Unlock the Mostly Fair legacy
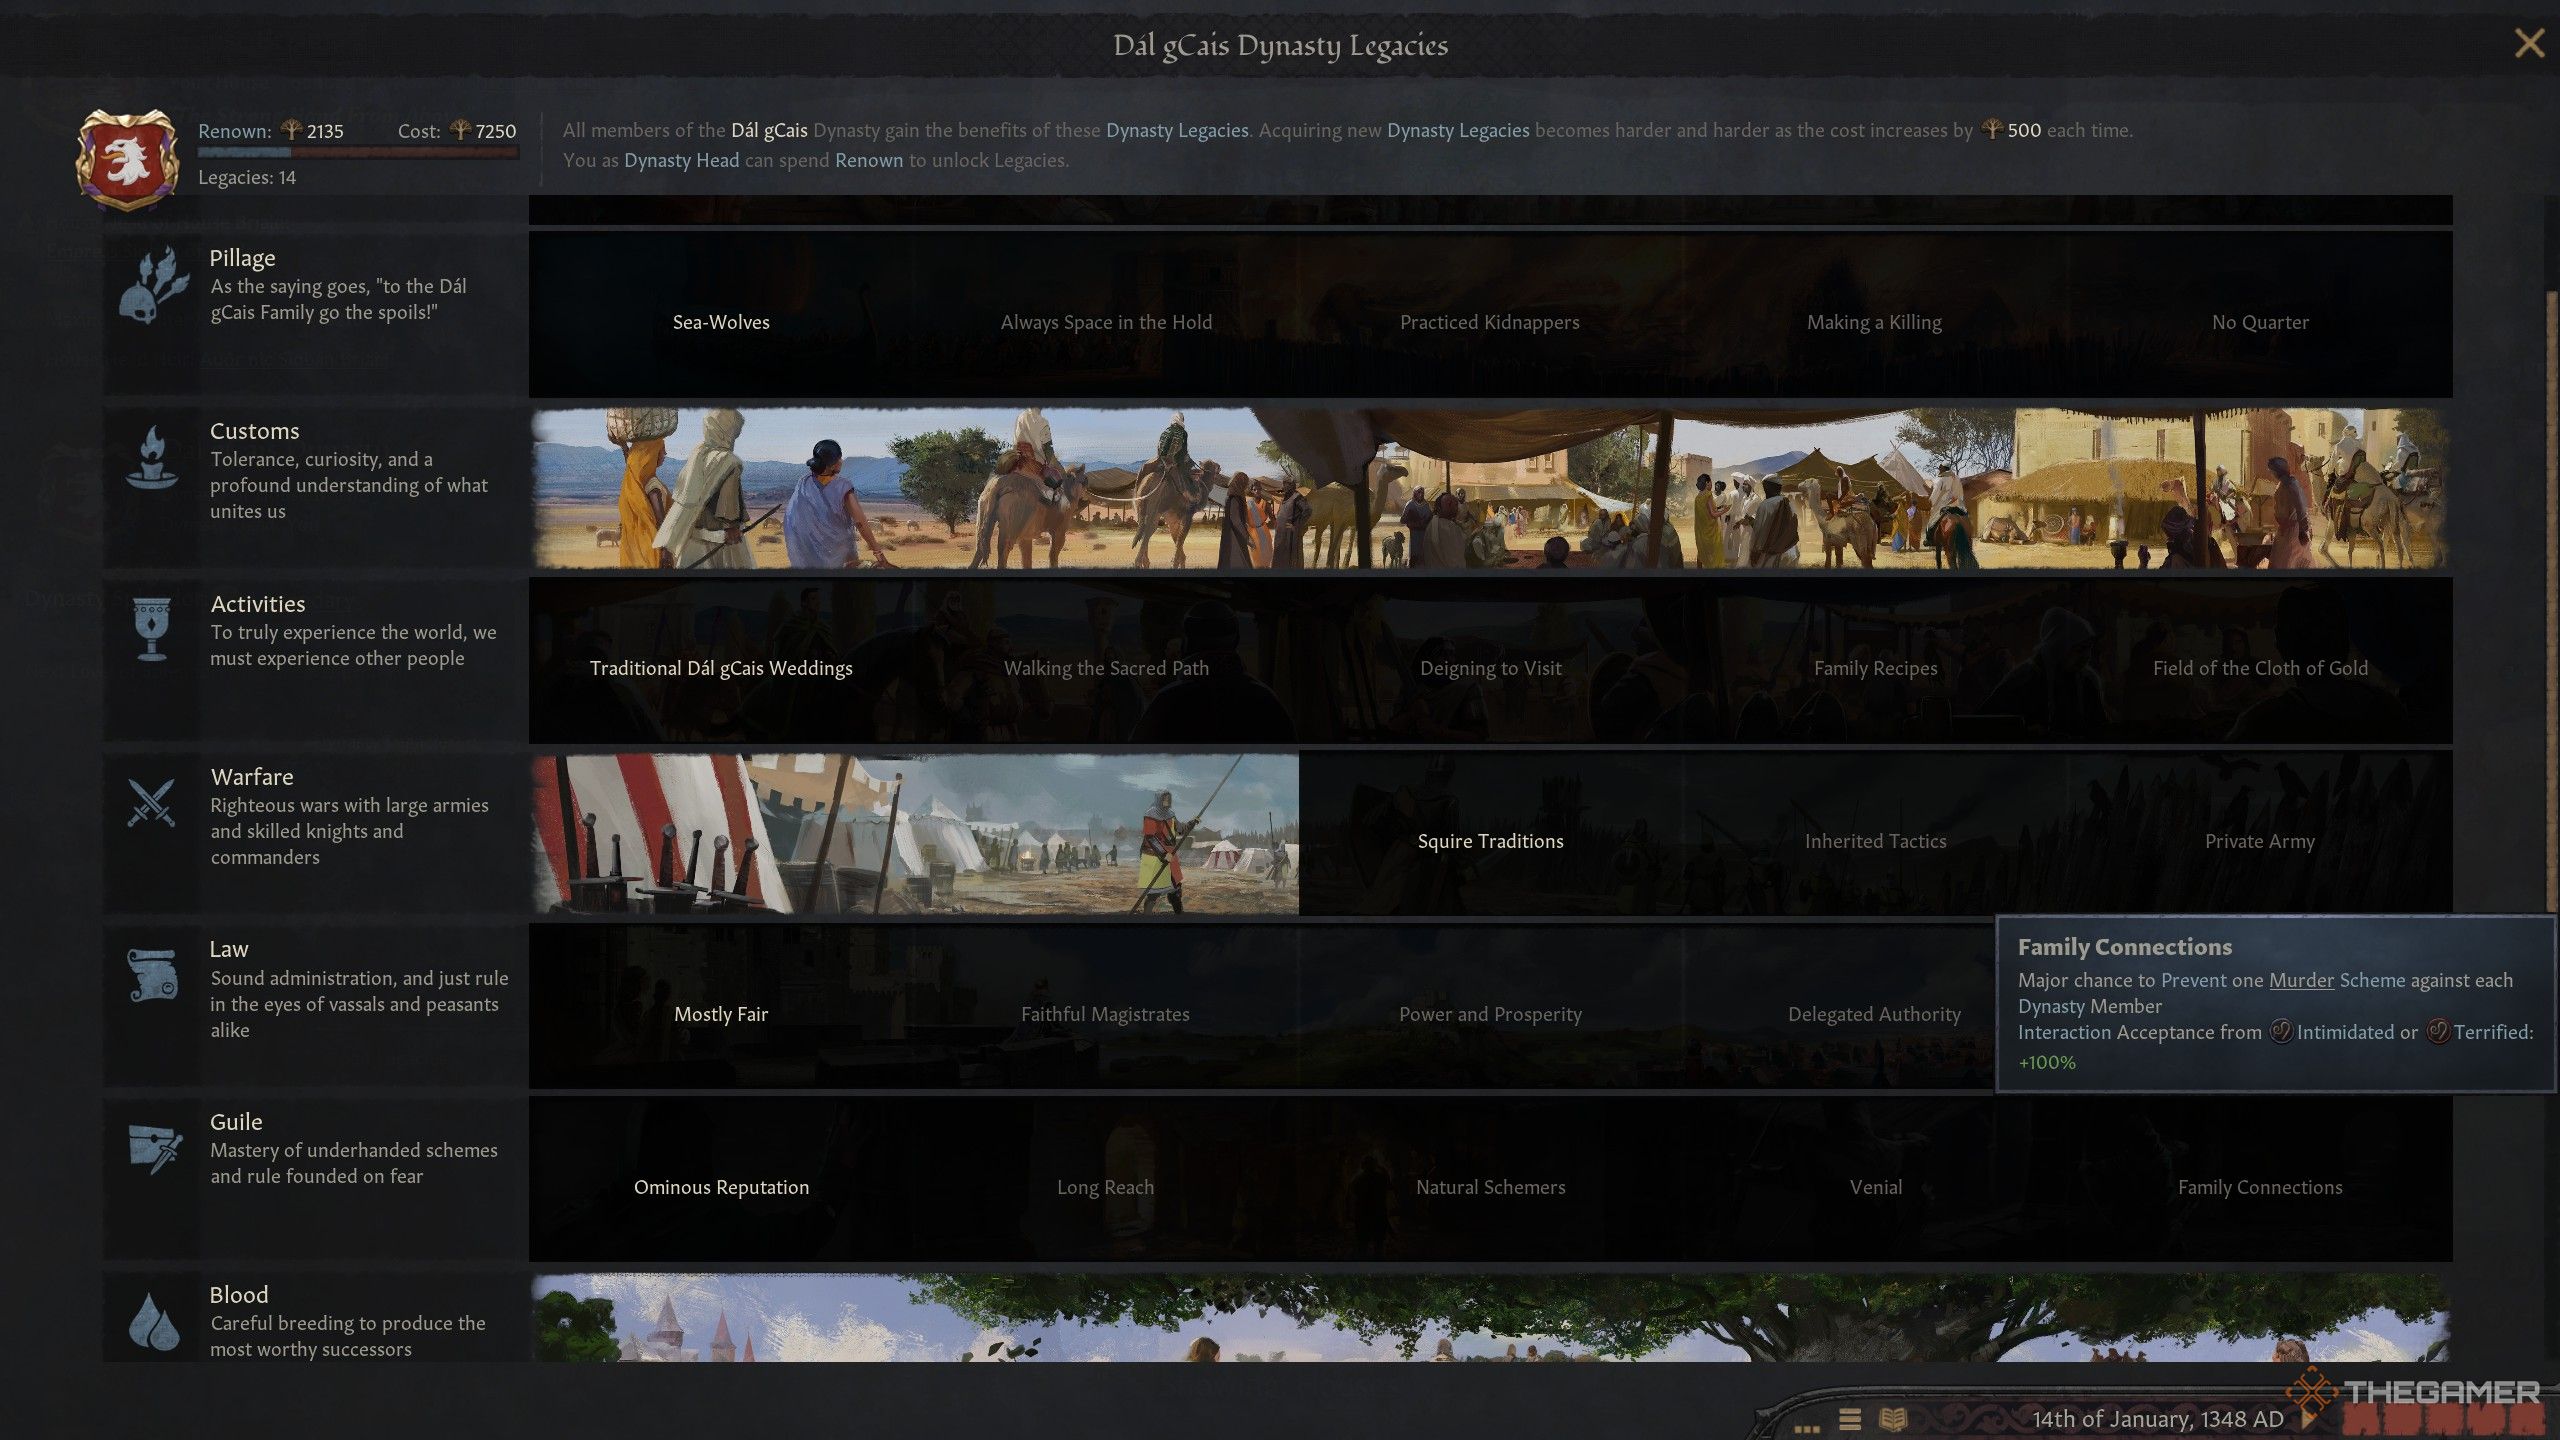The width and height of the screenshot is (2560, 1440). tap(721, 1014)
